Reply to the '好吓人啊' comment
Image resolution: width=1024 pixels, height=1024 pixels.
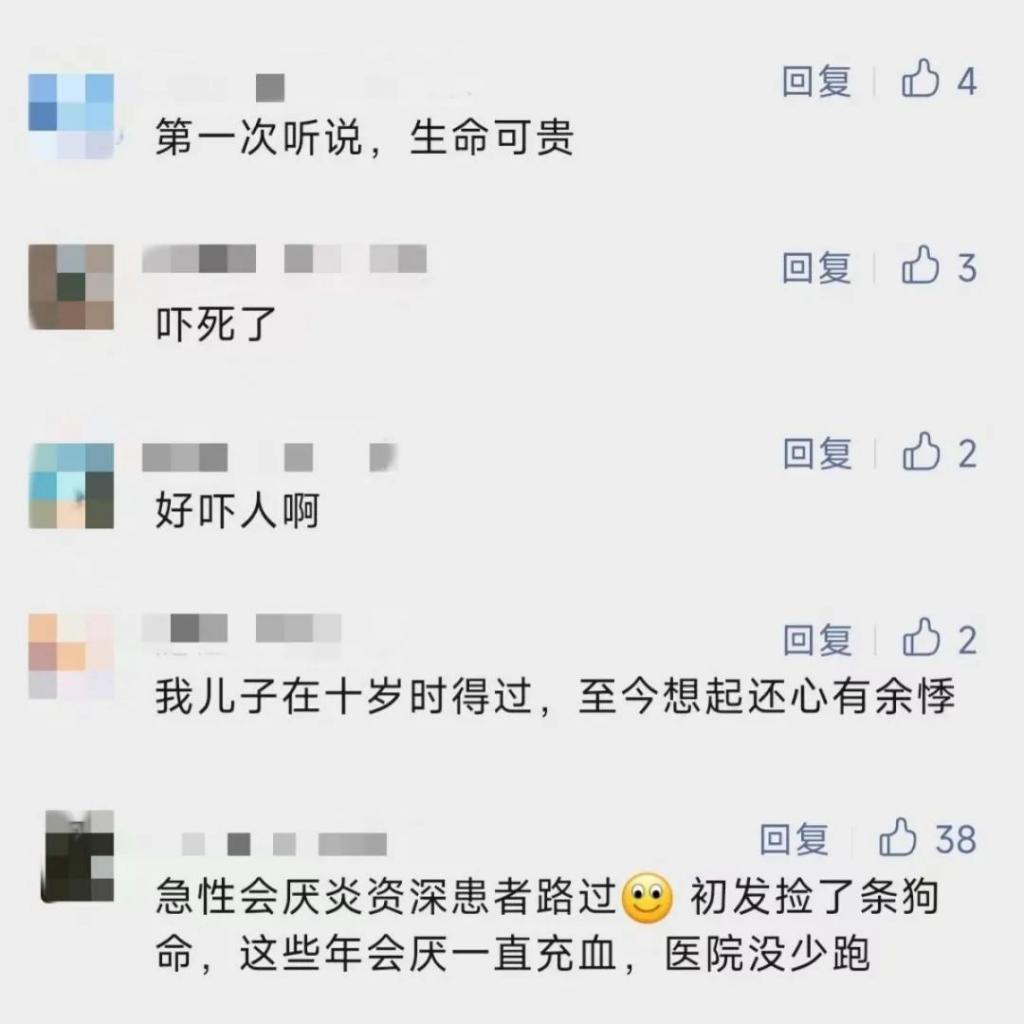818,454
